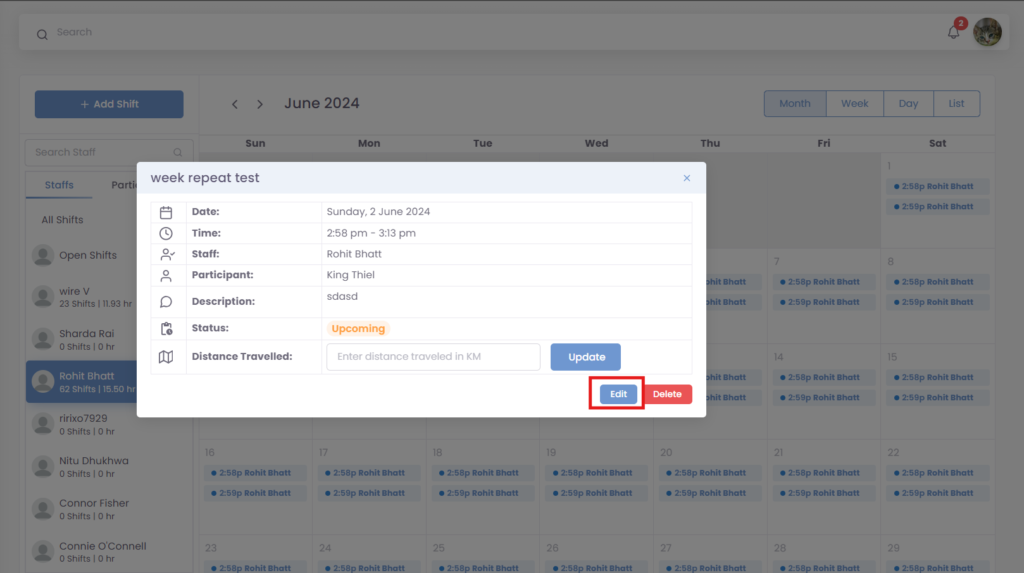The height and width of the screenshot is (573, 1024).
Task: Select the Staffs tab in sidebar
Action: click(59, 185)
